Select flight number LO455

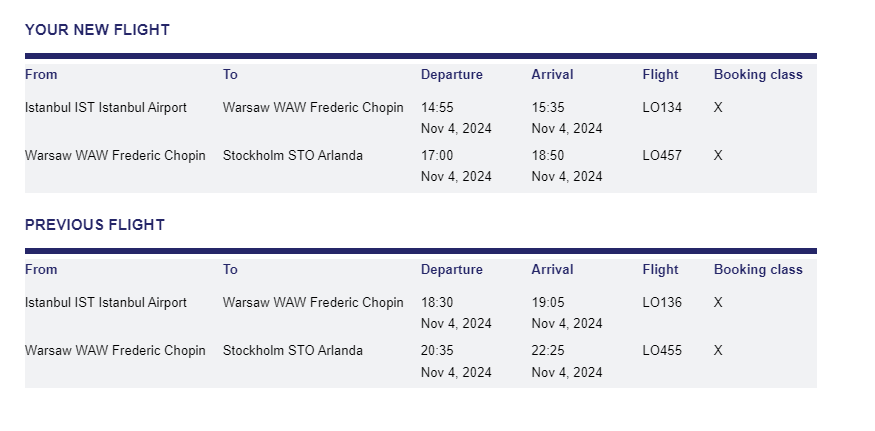coord(662,351)
